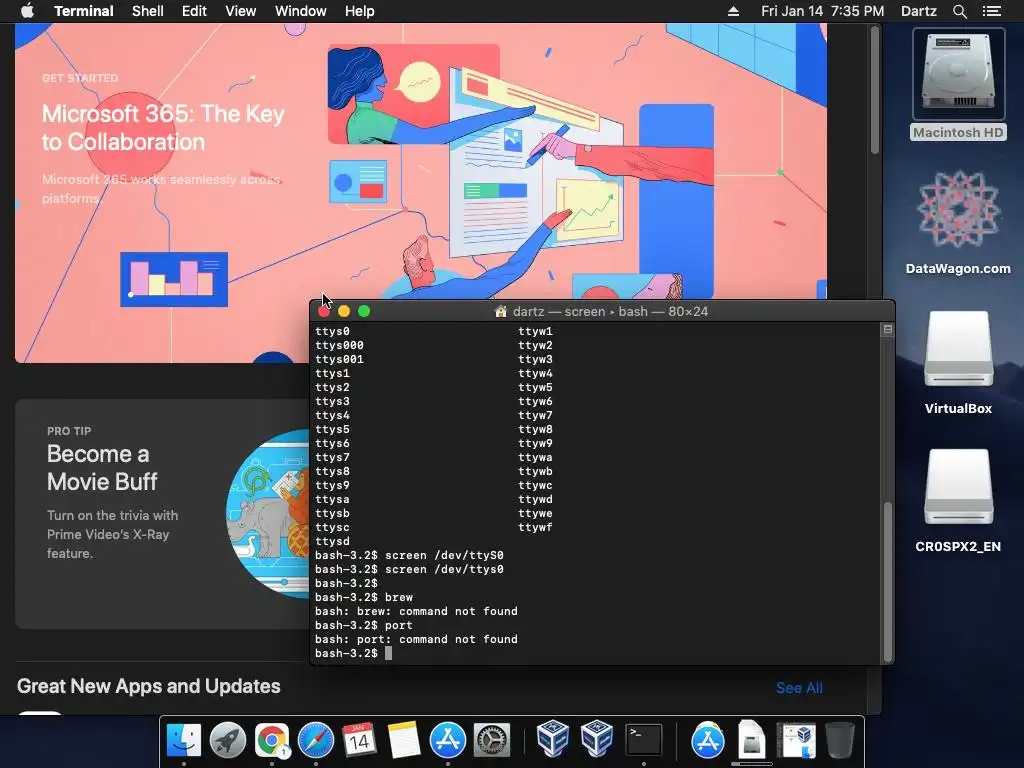This screenshot has height=768, width=1024.
Task: Zoom Terminal window with green button
Action: [x=364, y=312]
